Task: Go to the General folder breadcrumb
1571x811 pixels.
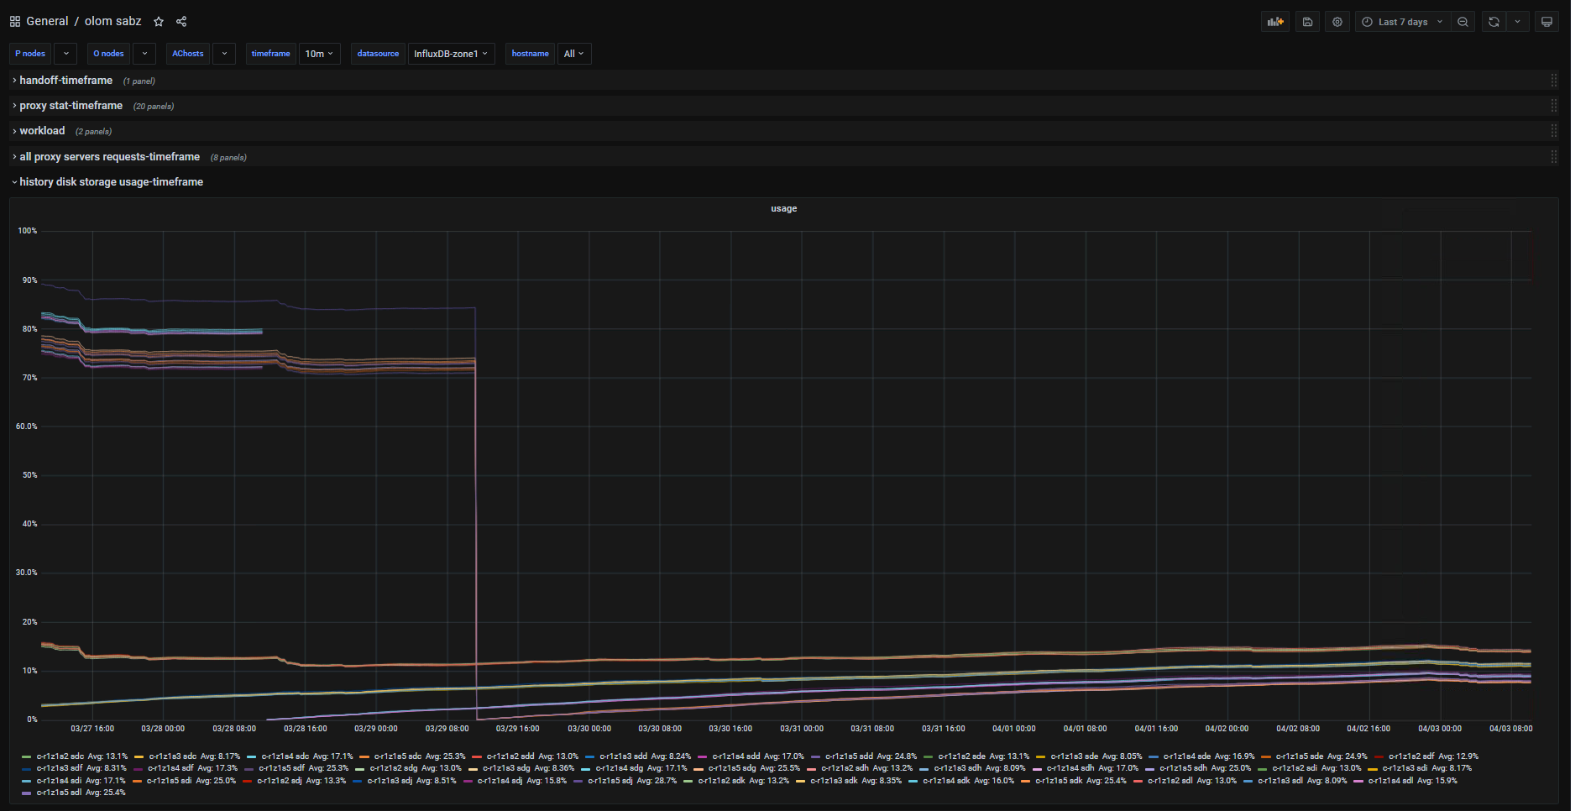Action: pos(47,21)
